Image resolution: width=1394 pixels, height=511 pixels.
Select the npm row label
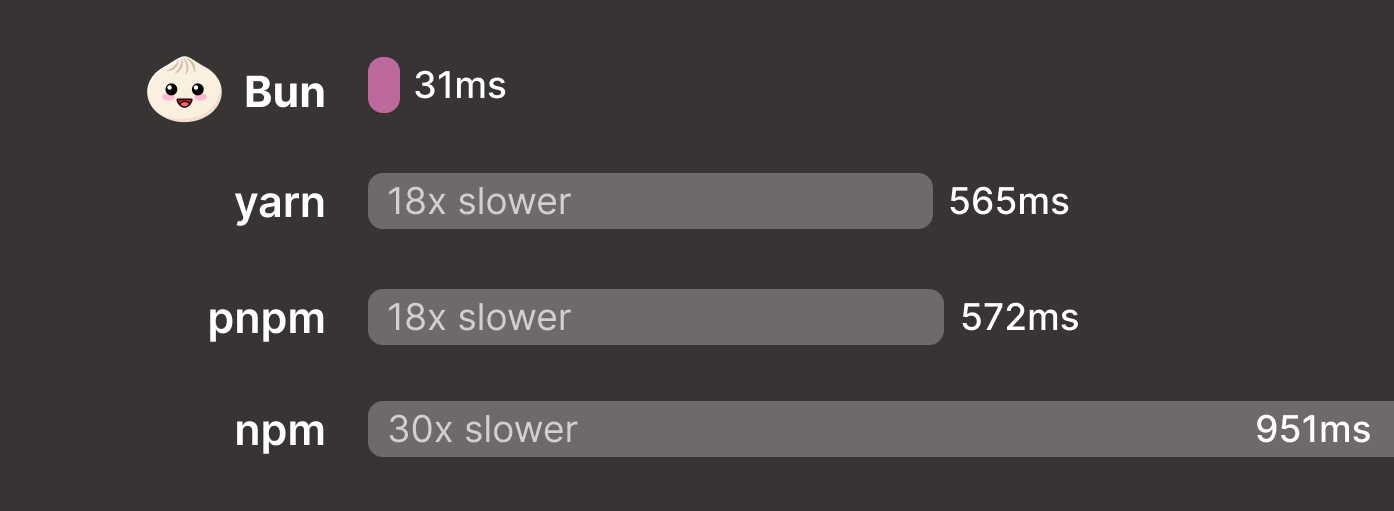coord(280,431)
